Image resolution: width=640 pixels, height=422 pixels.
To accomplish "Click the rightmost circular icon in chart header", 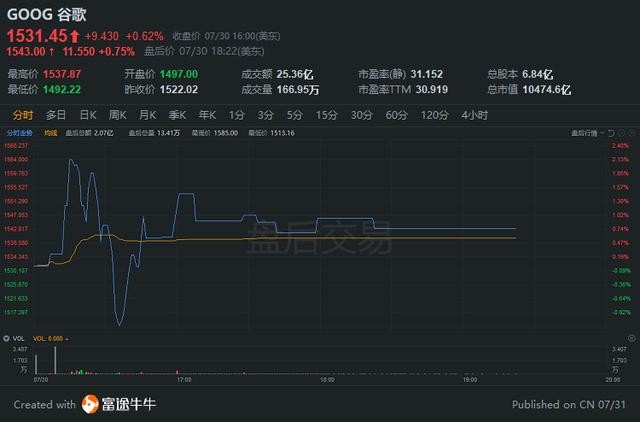I will [631, 133].
